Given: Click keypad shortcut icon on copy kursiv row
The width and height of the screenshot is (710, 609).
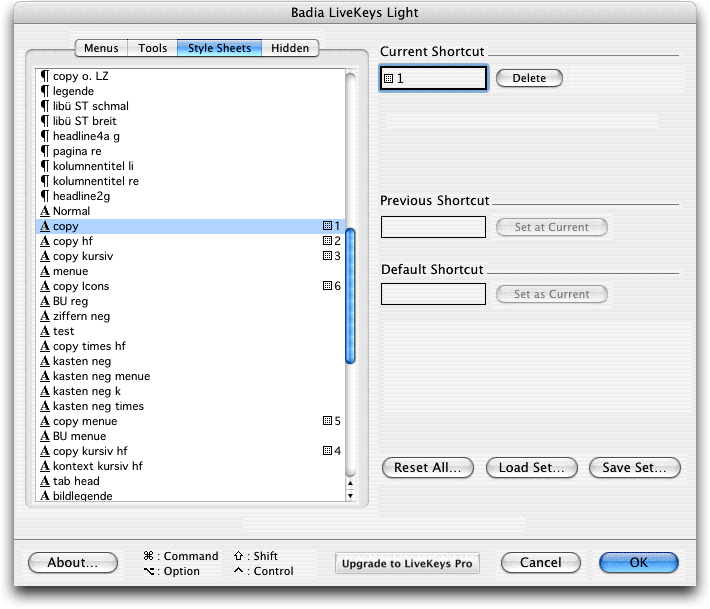Looking at the screenshot, I should pos(327,255).
